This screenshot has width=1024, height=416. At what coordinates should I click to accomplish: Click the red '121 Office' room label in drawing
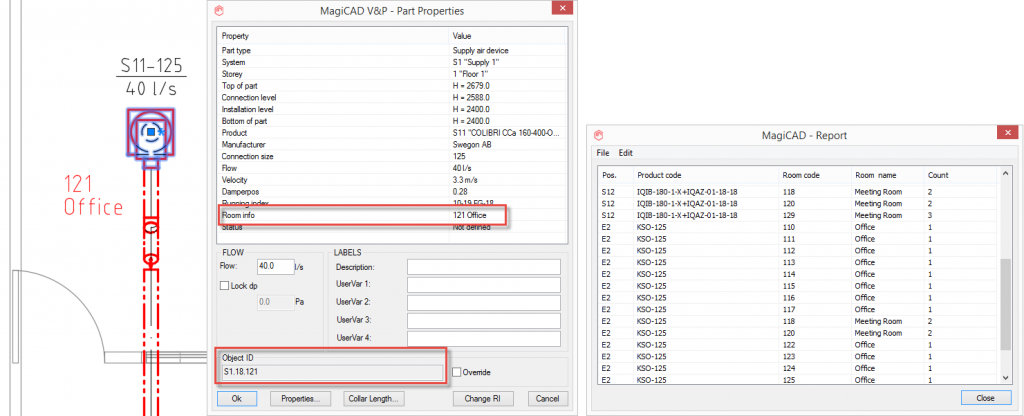(93, 196)
